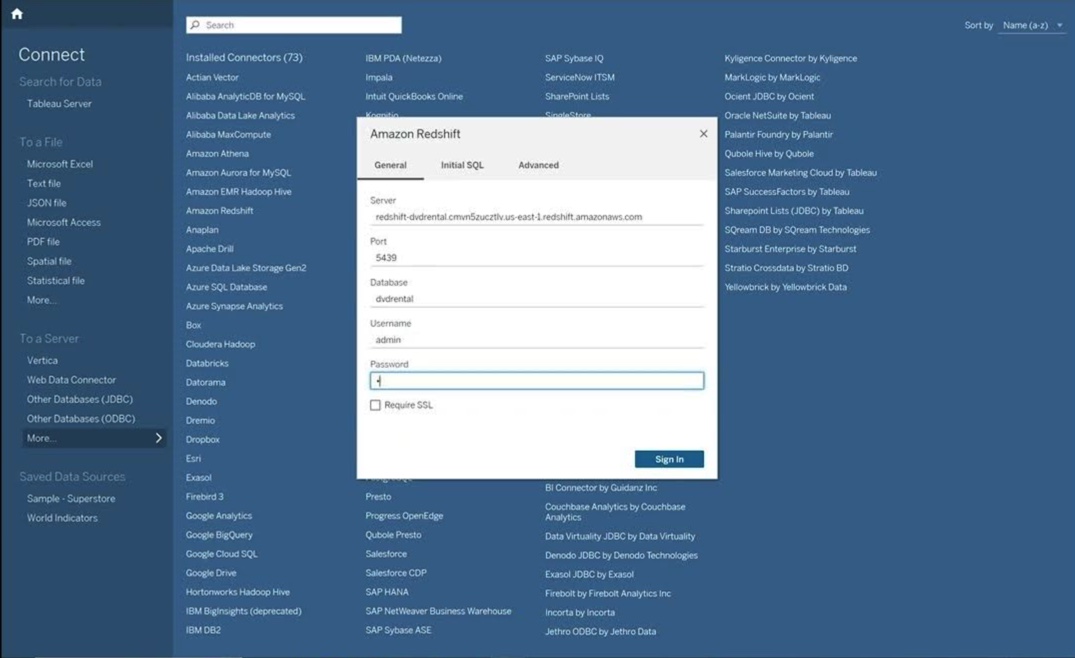
Task: Click the home icon at top left
Action: click(16, 14)
